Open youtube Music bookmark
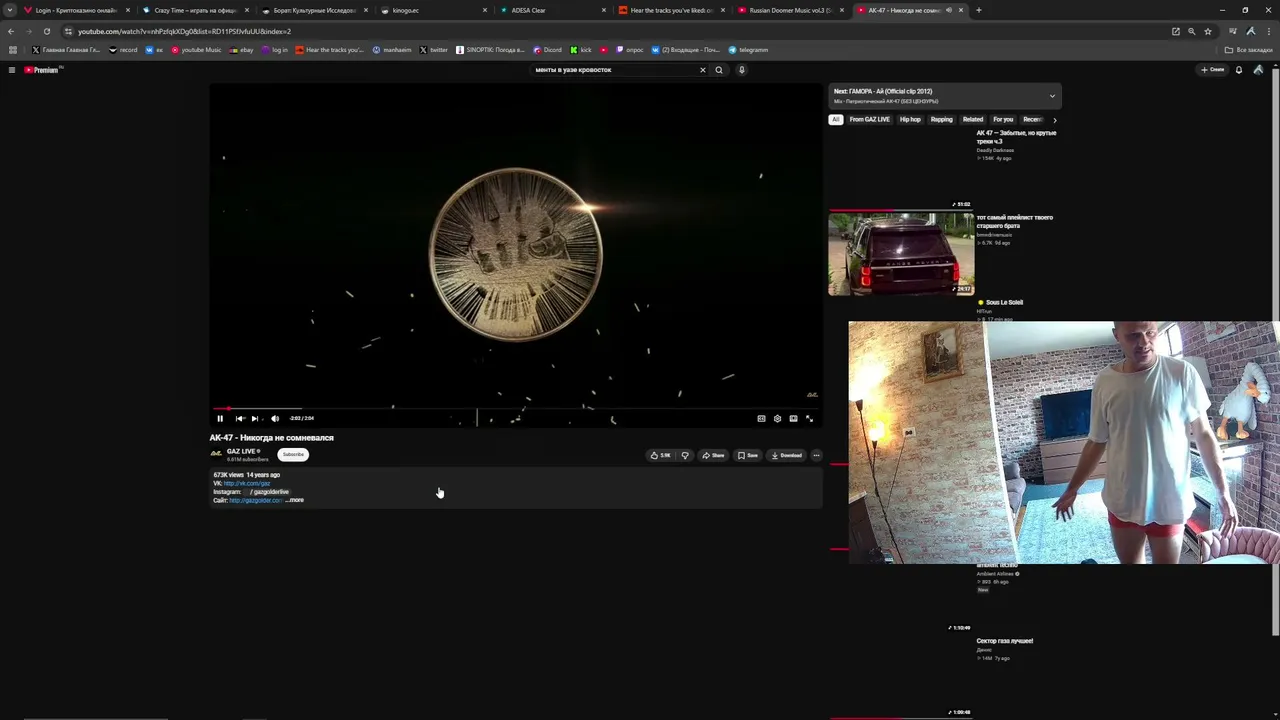1280x720 pixels. [x=196, y=50]
